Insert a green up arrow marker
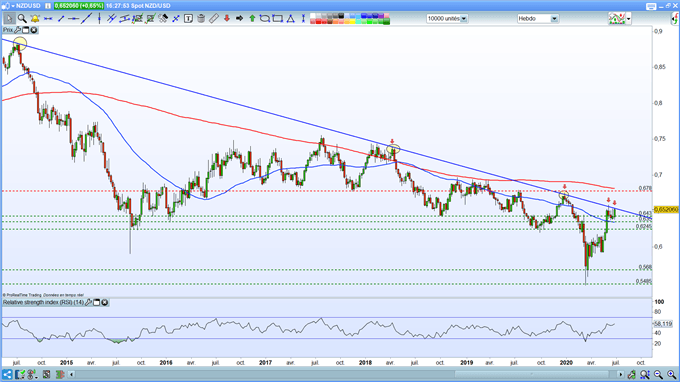This screenshot has width=680, height=382. pos(252,19)
